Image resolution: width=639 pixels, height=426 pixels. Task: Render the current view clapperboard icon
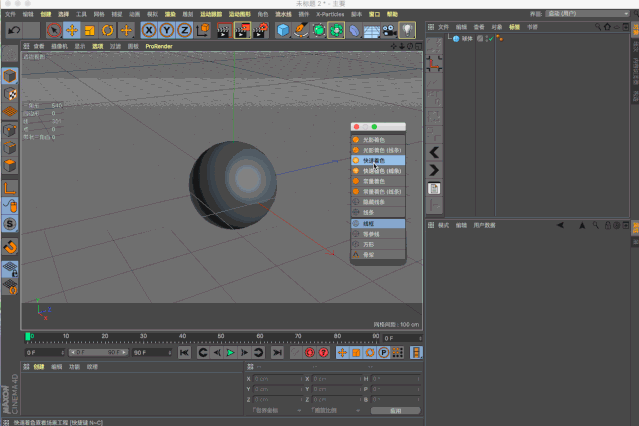click(x=224, y=30)
